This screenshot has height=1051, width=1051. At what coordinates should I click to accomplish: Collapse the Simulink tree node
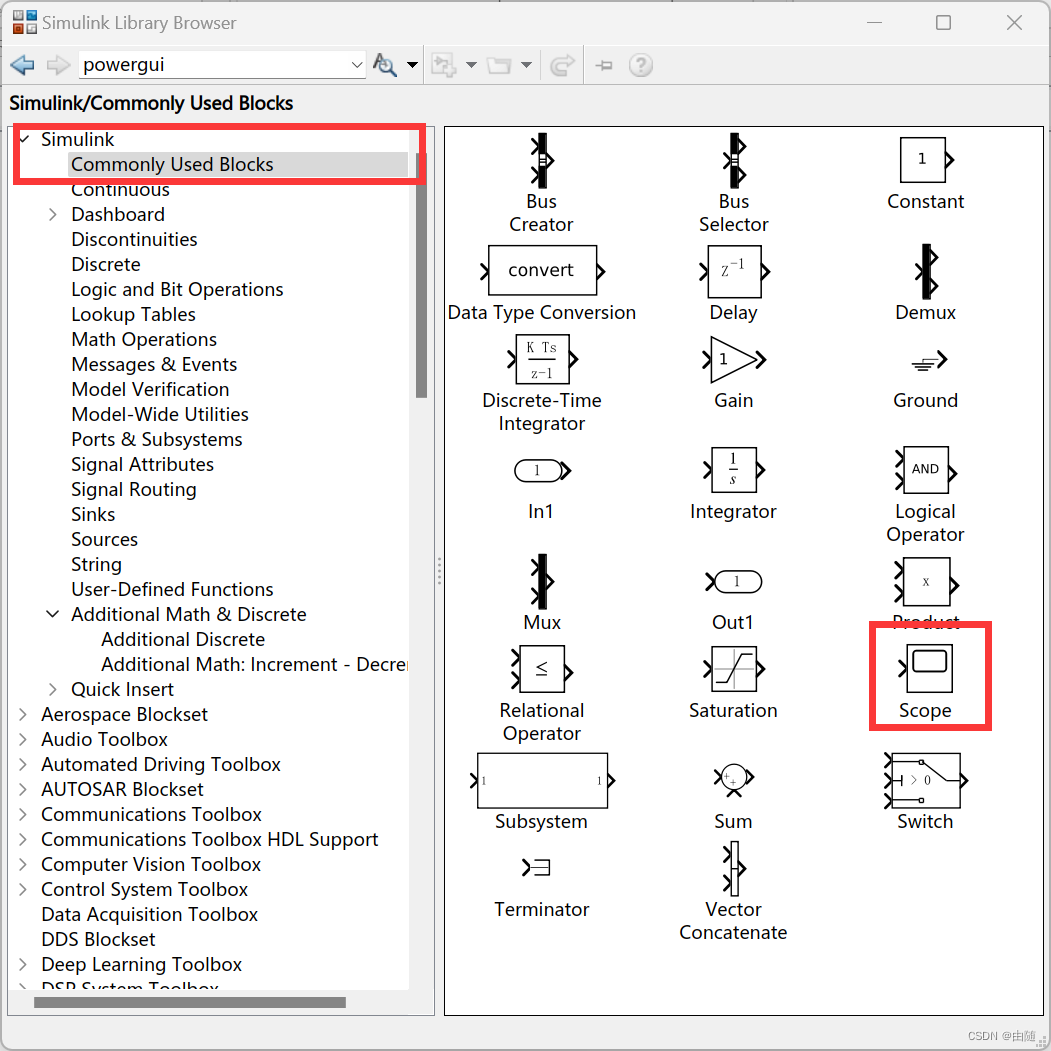pyautogui.click(x=25, y=139)
